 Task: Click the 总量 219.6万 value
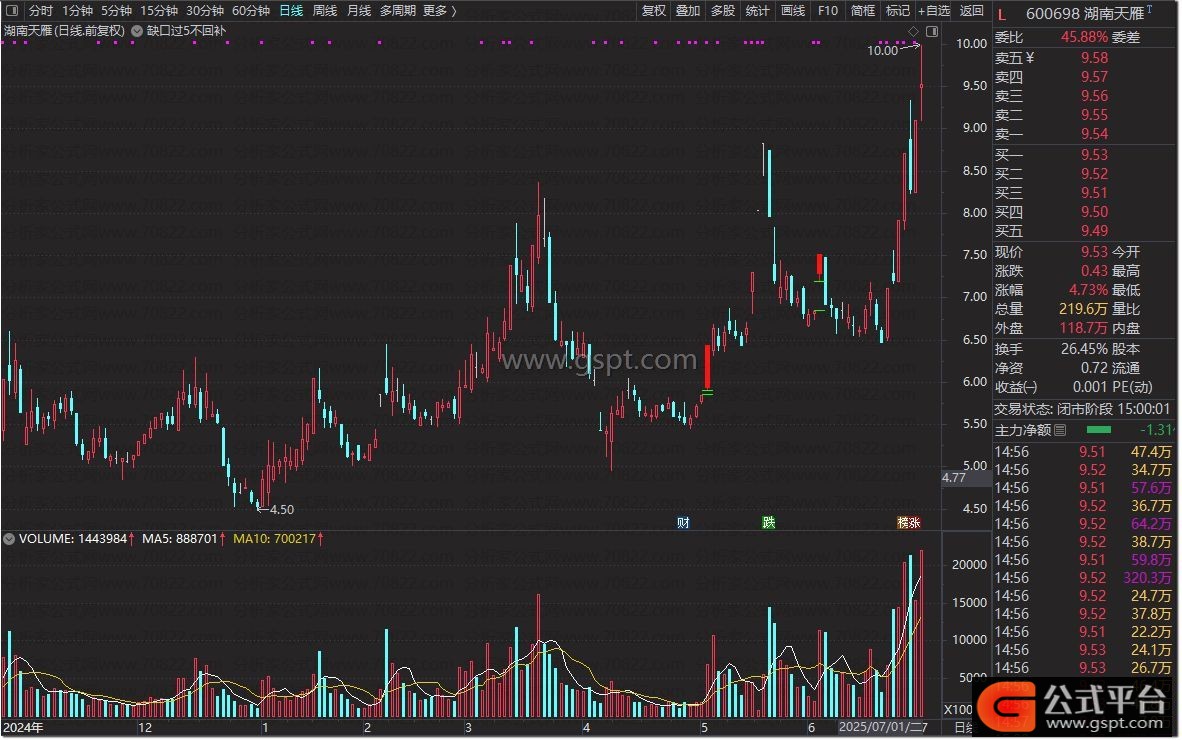[x=1083, y=309]
